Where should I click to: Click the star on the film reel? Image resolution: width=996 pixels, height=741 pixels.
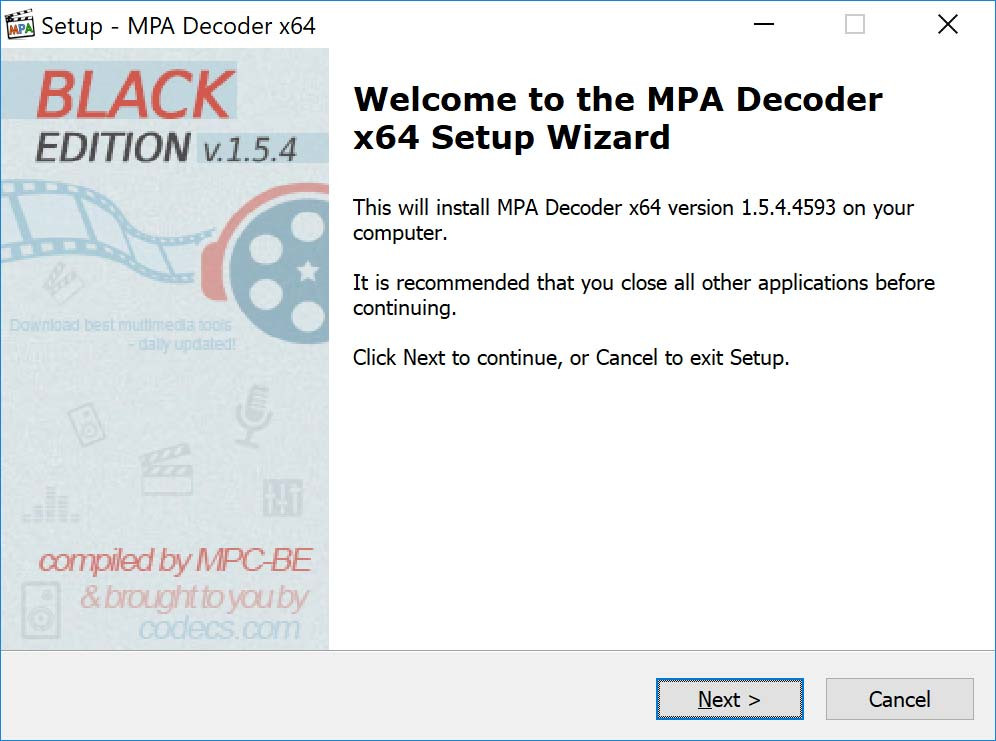pyautogui.click(x=308, y=270)
